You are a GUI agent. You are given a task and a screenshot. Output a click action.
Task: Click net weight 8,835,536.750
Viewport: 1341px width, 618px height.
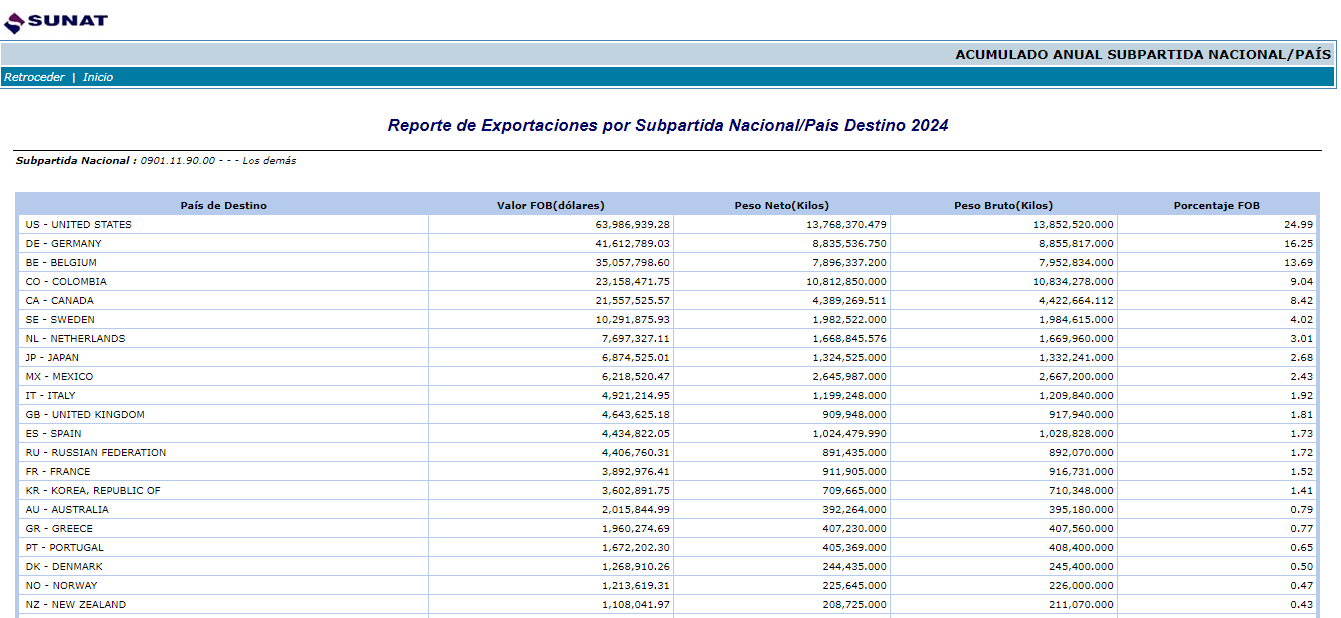click(x=850, y=244)
